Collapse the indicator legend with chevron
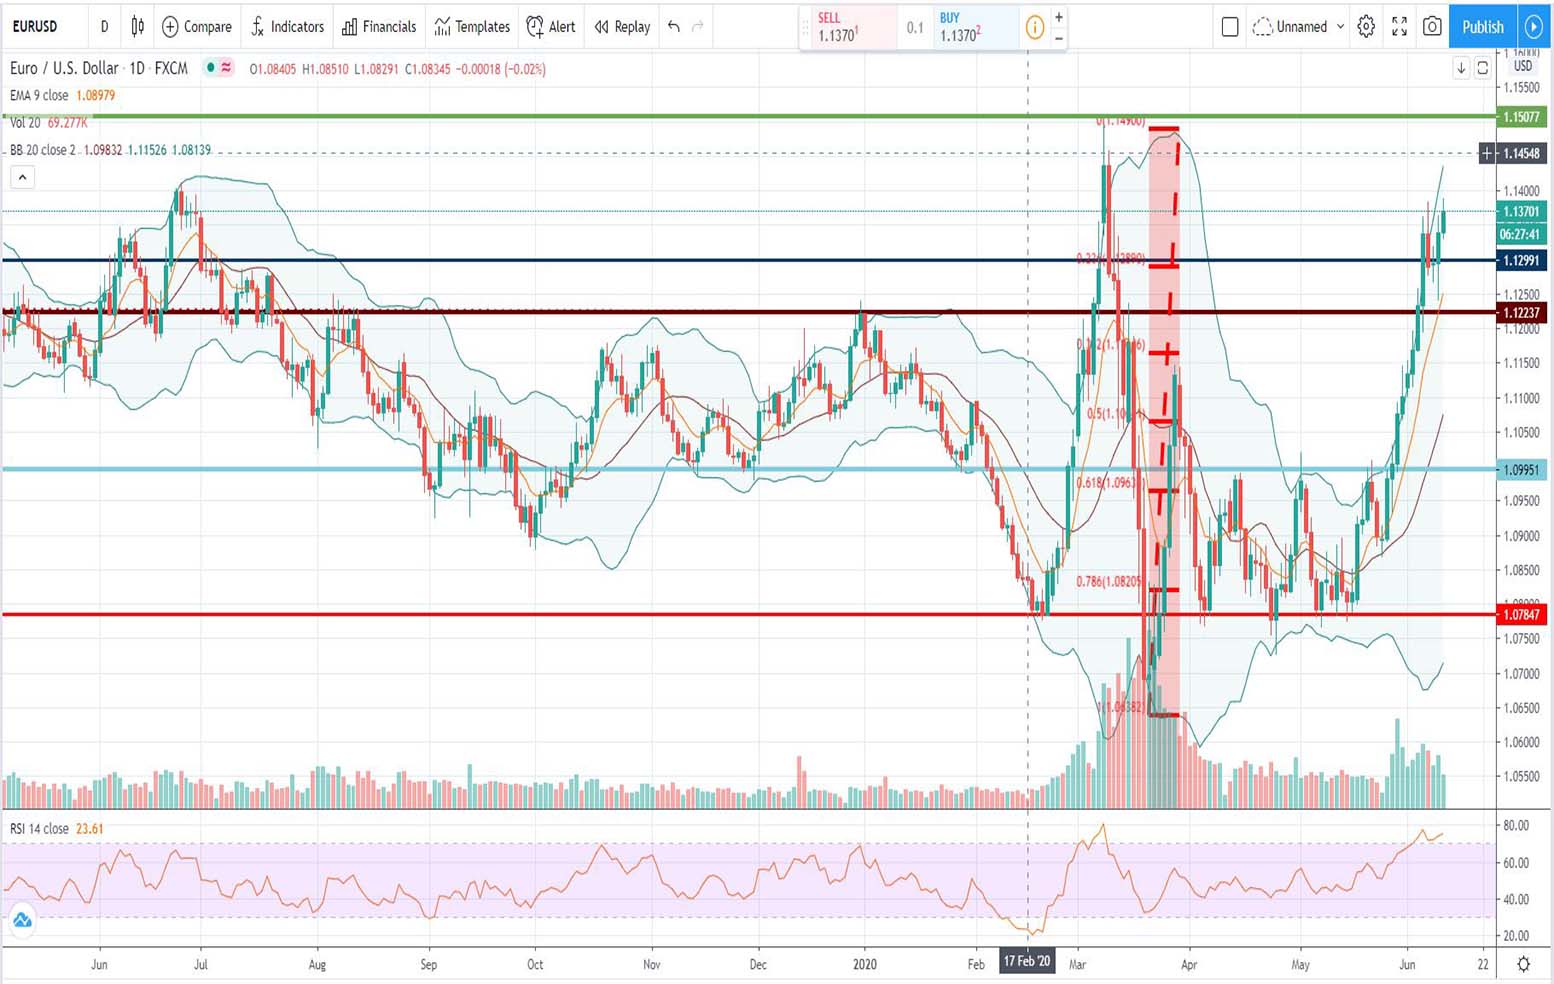The width and height of the screenshot is (1554, 984). [22, 178]
